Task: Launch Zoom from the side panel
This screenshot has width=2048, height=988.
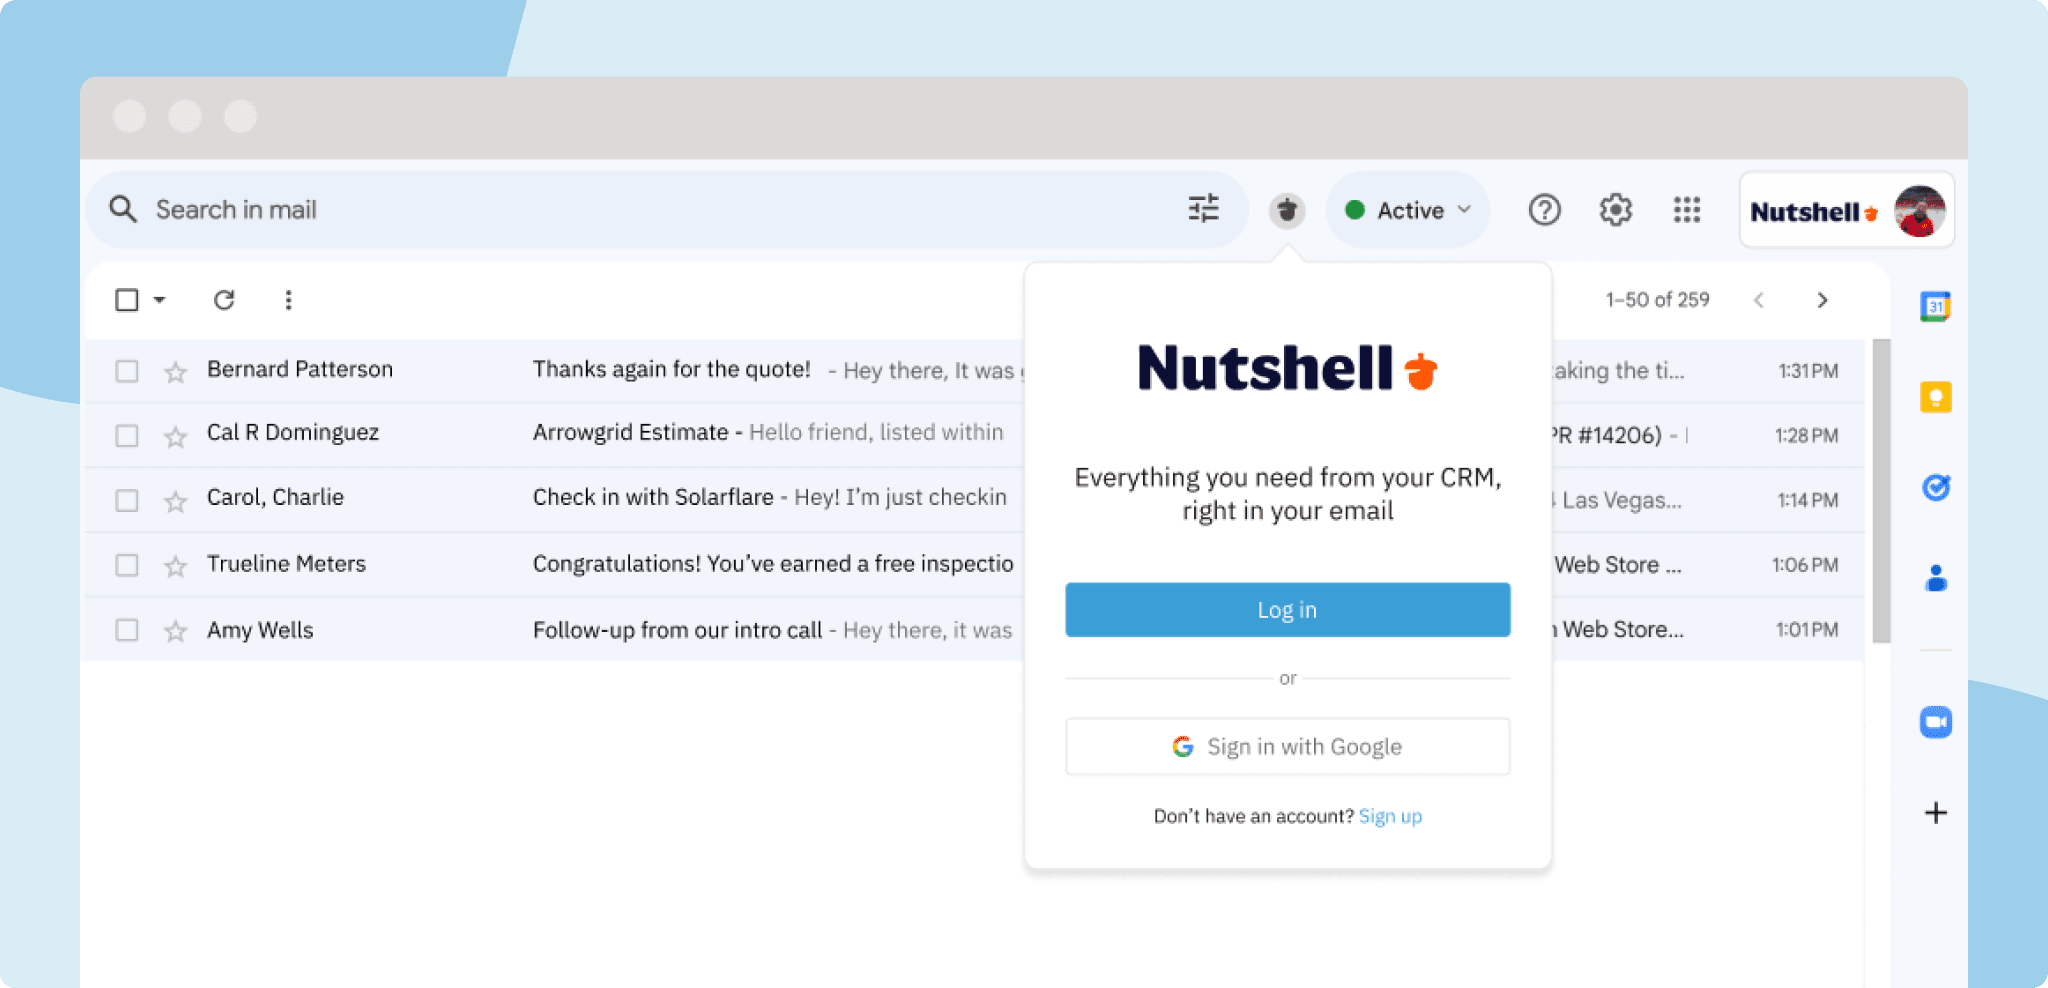Action: (1936, 721)
